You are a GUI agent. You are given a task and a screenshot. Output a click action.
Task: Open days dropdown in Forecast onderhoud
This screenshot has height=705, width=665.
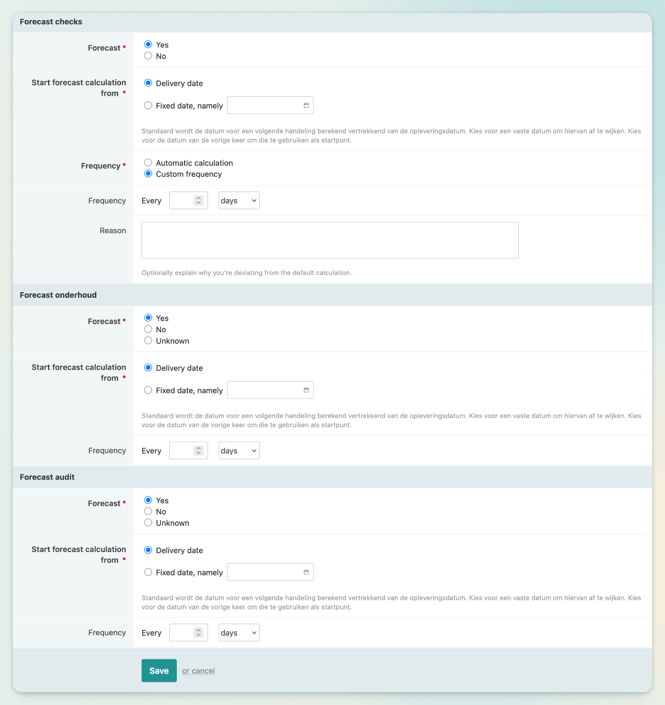(x=239, y=451)
